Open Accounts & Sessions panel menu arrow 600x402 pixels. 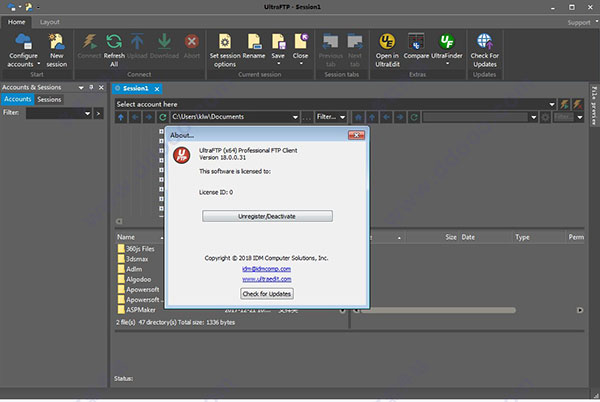[81, 88]
